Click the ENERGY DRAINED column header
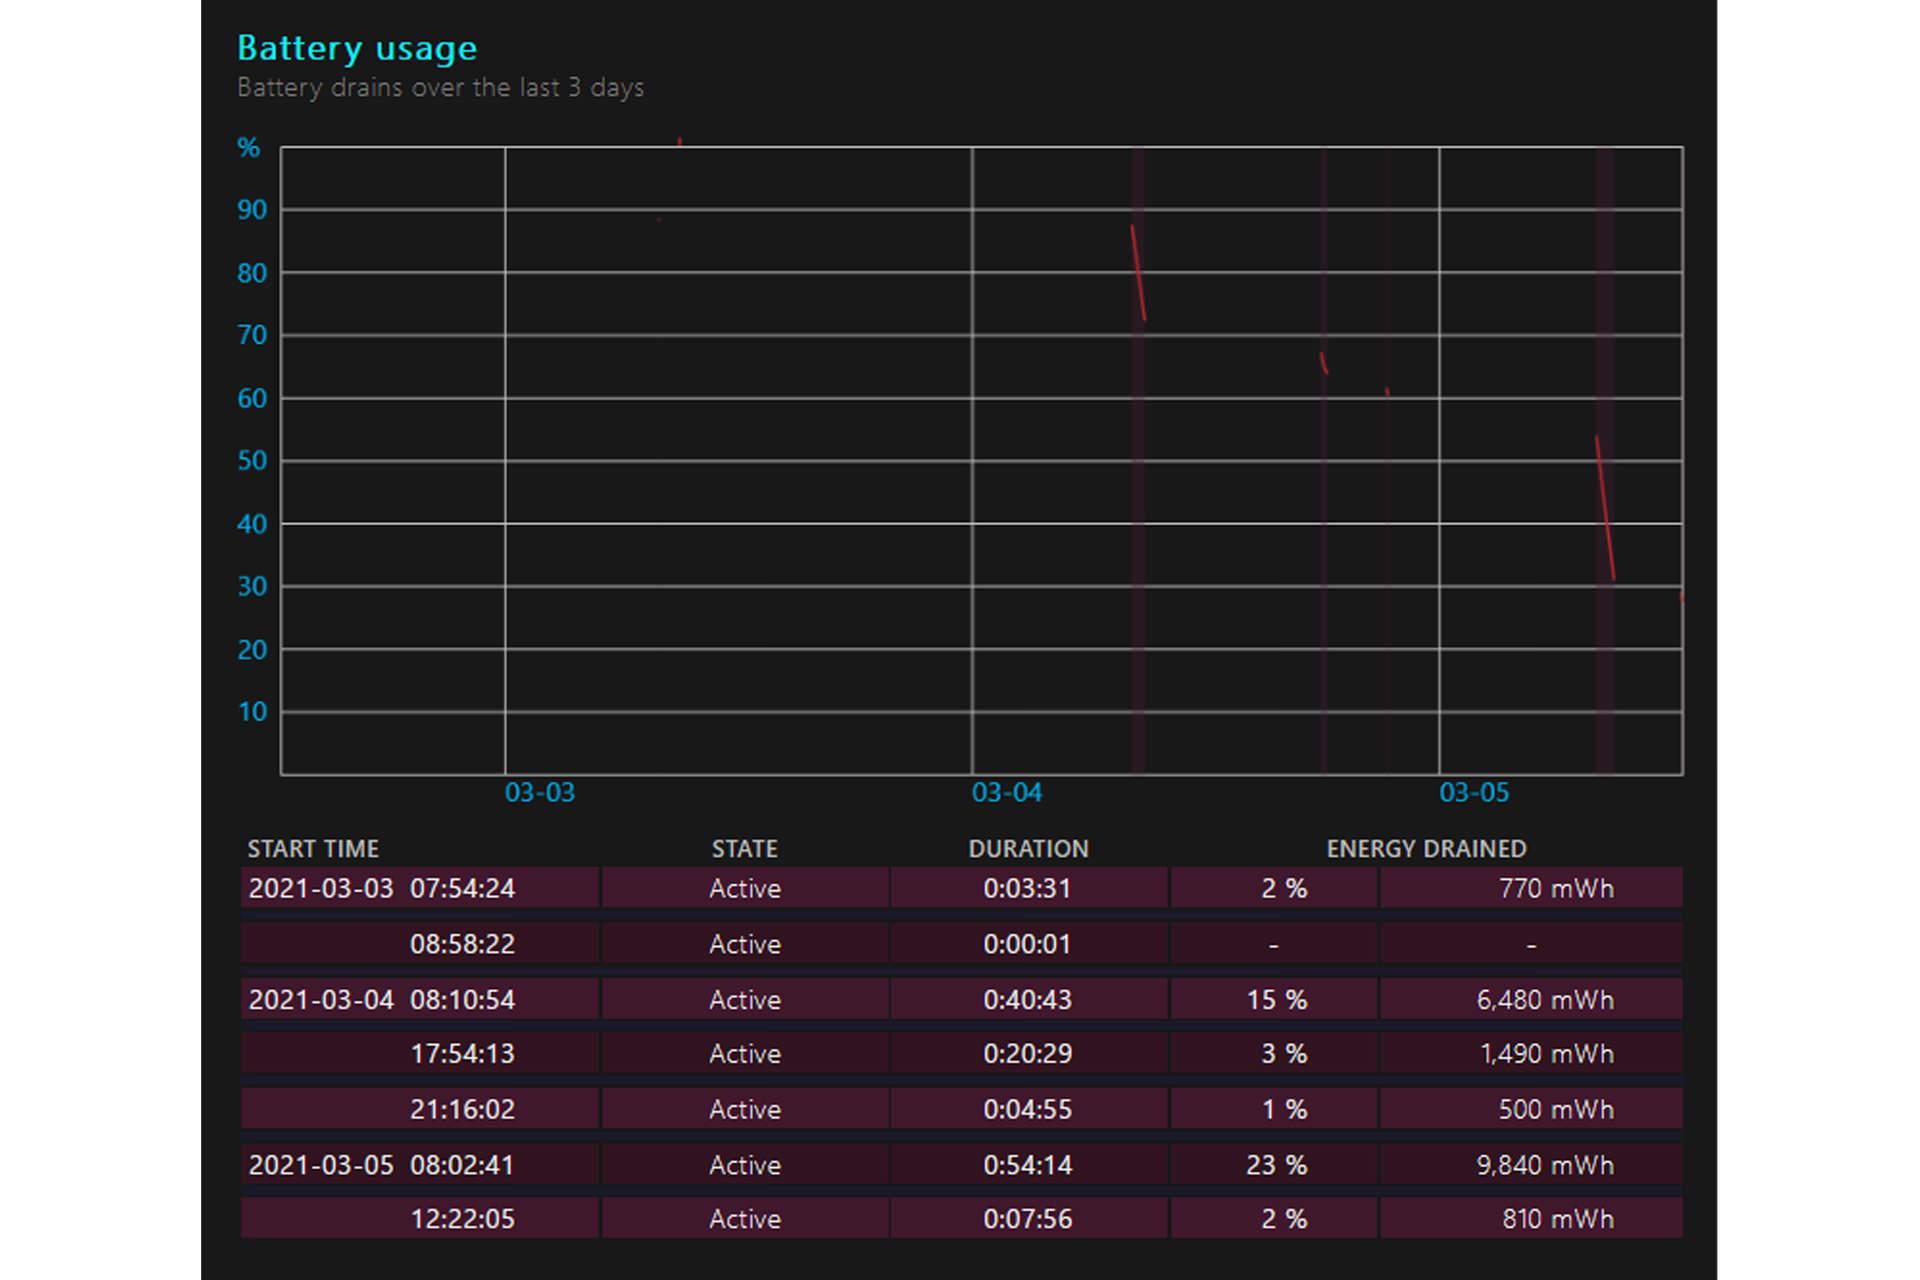The image size is (1920, 1280). 1426,849
